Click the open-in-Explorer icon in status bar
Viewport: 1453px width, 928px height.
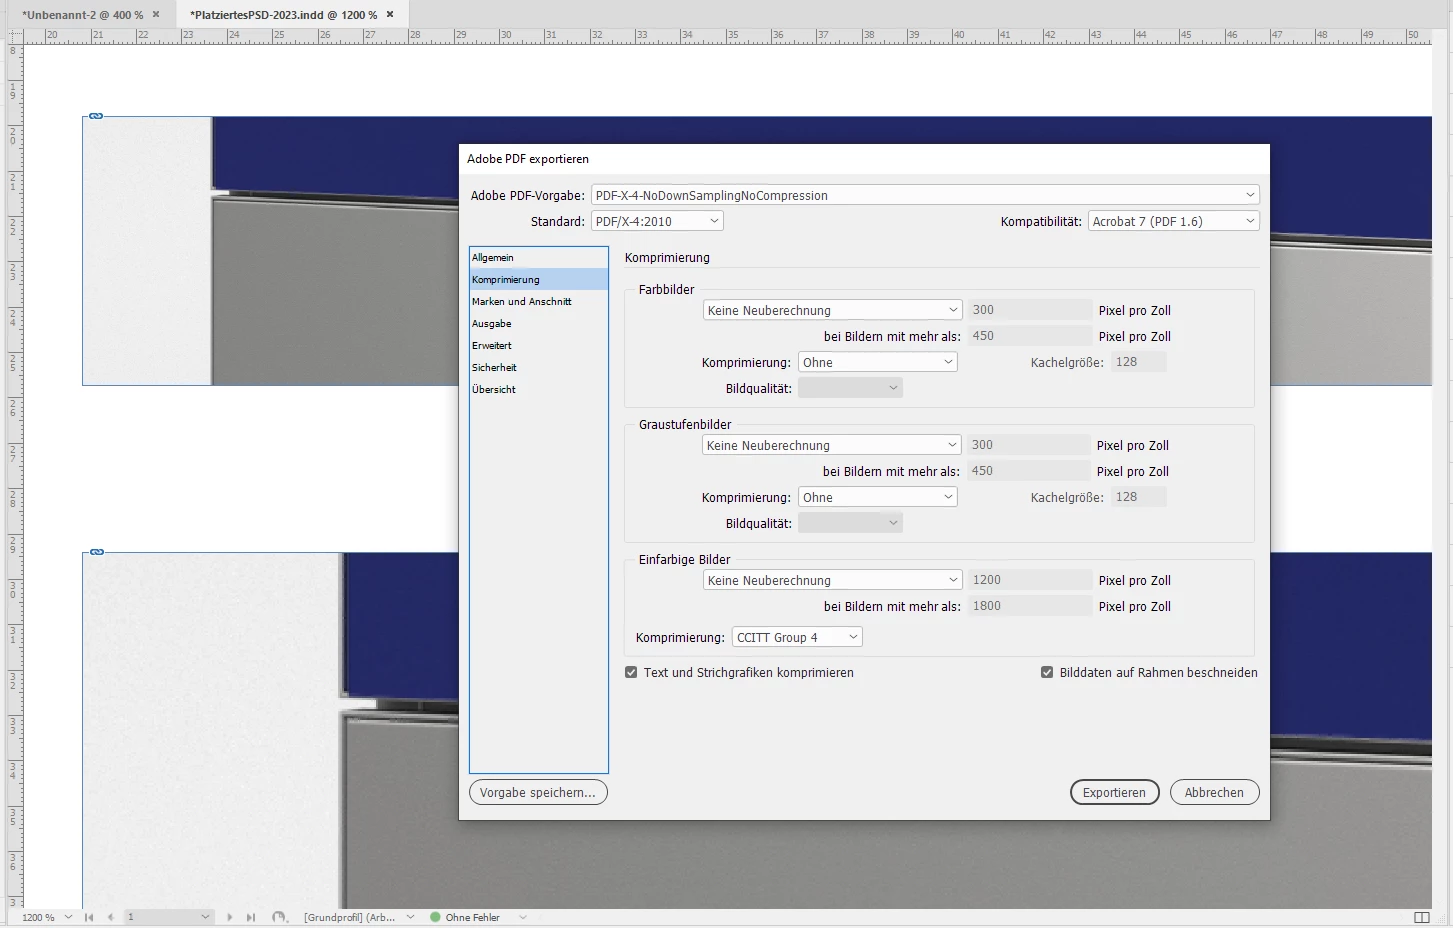[x=280, y=917]
